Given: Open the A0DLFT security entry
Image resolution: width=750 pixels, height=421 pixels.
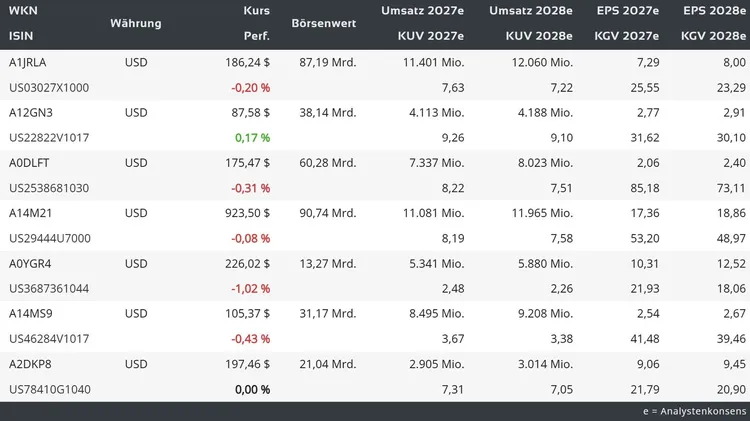Looking at the screenshot, I should click(31, 162).
